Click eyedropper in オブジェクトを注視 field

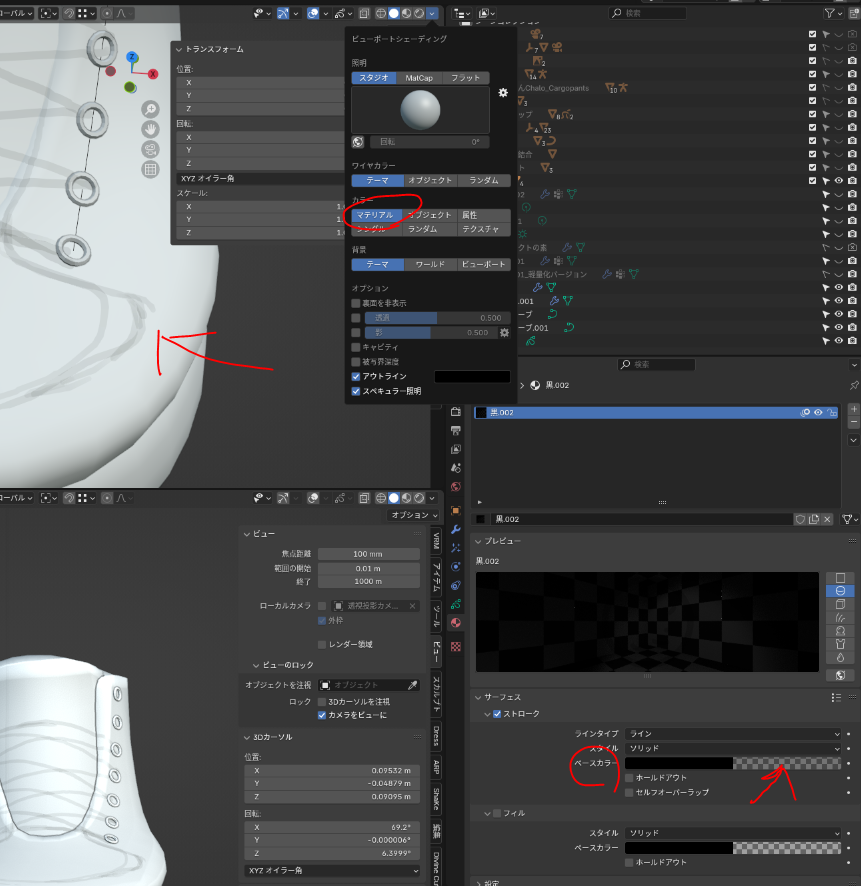point(412,685)
